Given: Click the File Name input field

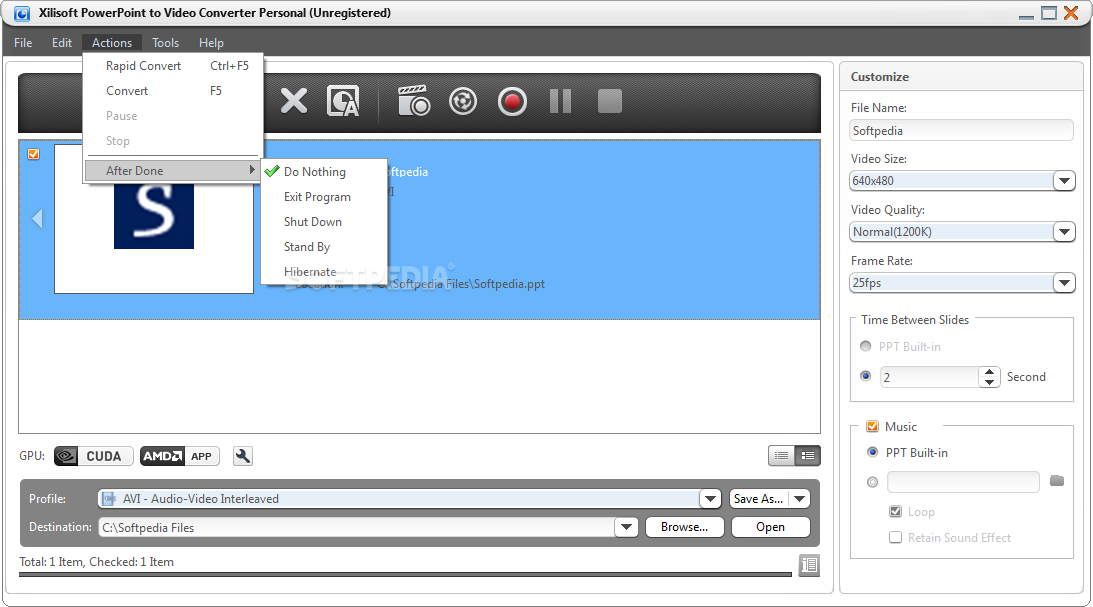Looking at the screenshot, I should (961, 130).
